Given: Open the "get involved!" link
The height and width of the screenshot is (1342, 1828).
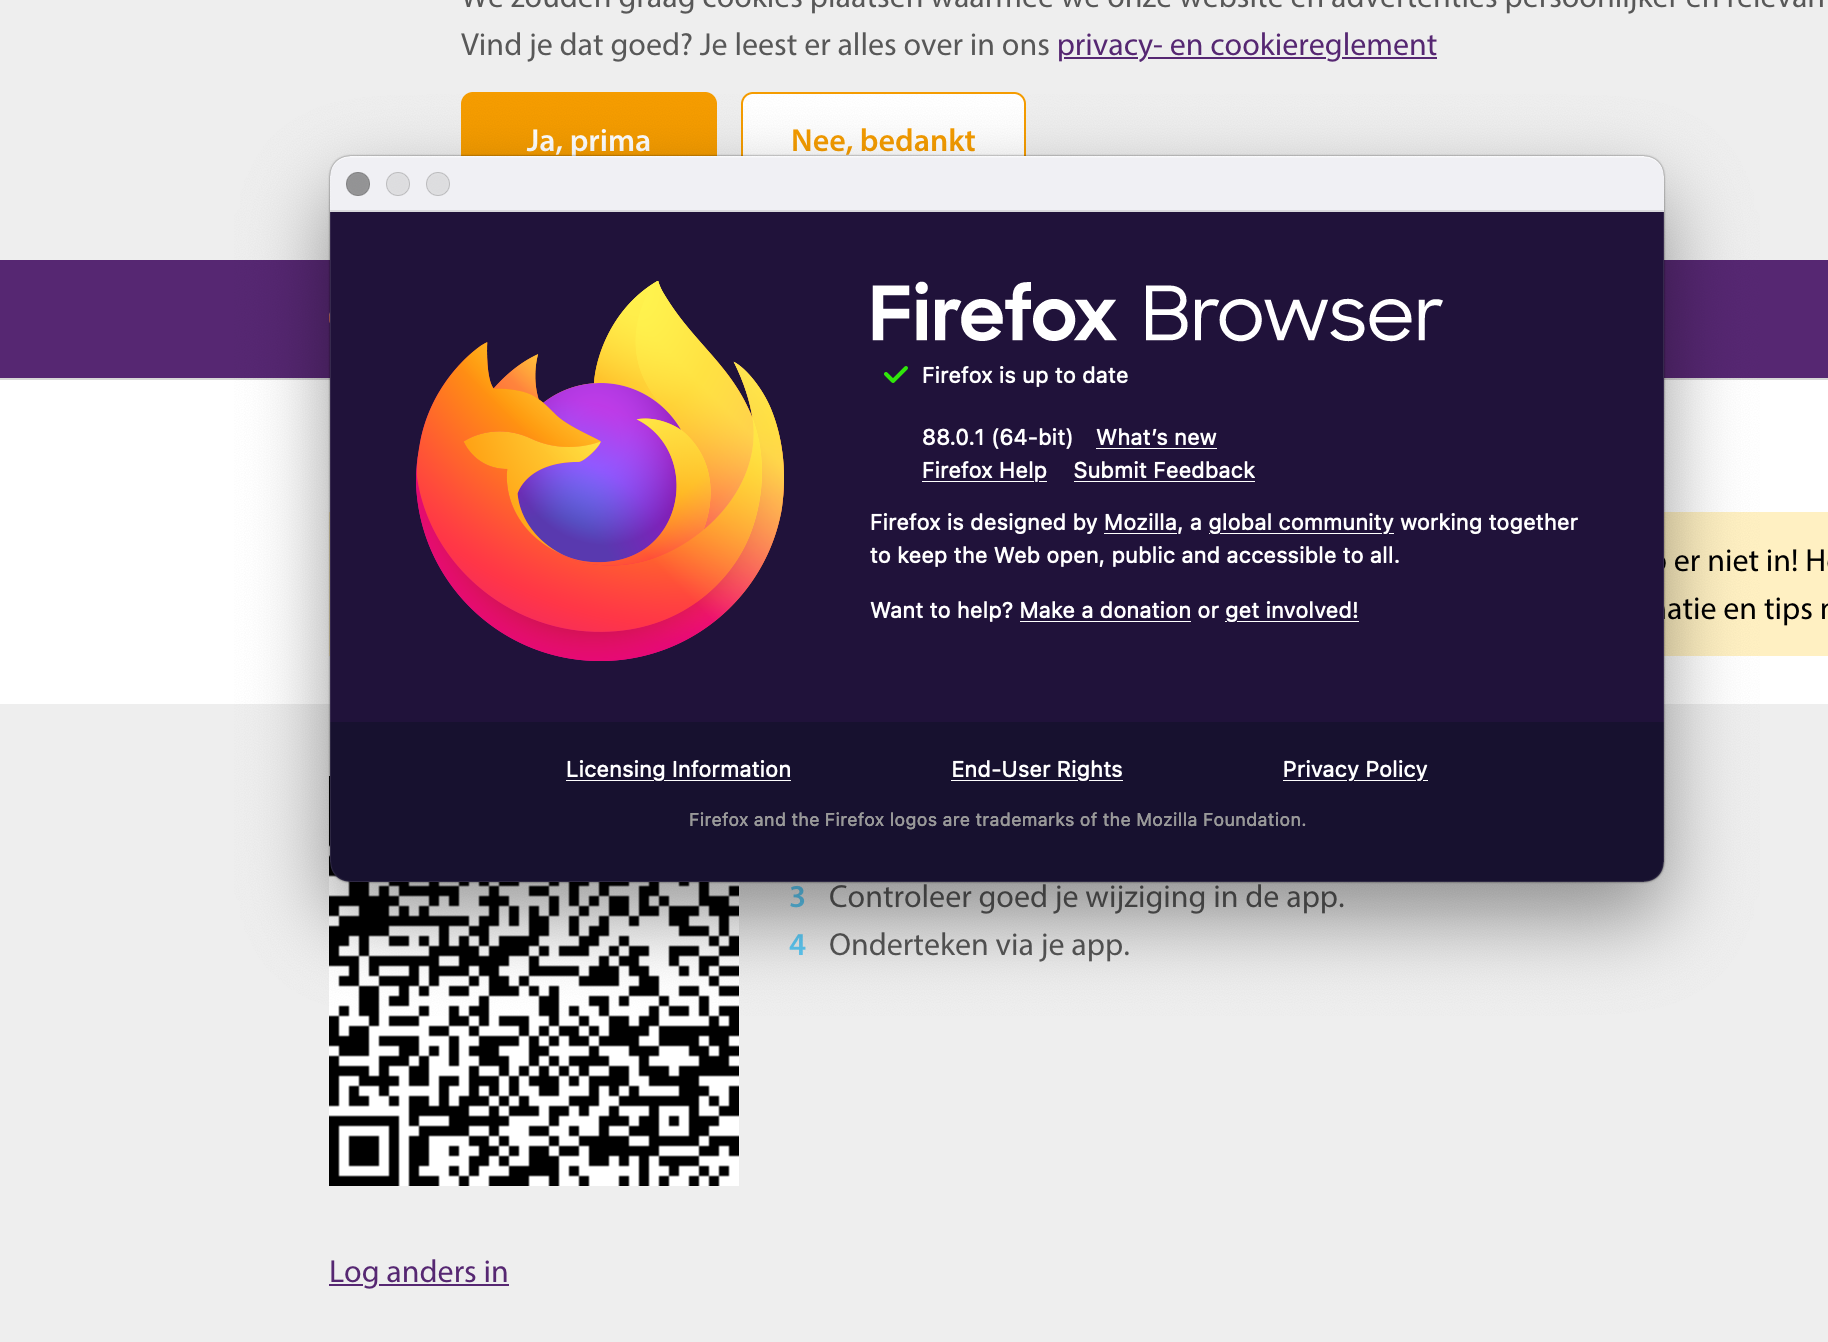Looking at the screenshot, I should (1291, 610).
